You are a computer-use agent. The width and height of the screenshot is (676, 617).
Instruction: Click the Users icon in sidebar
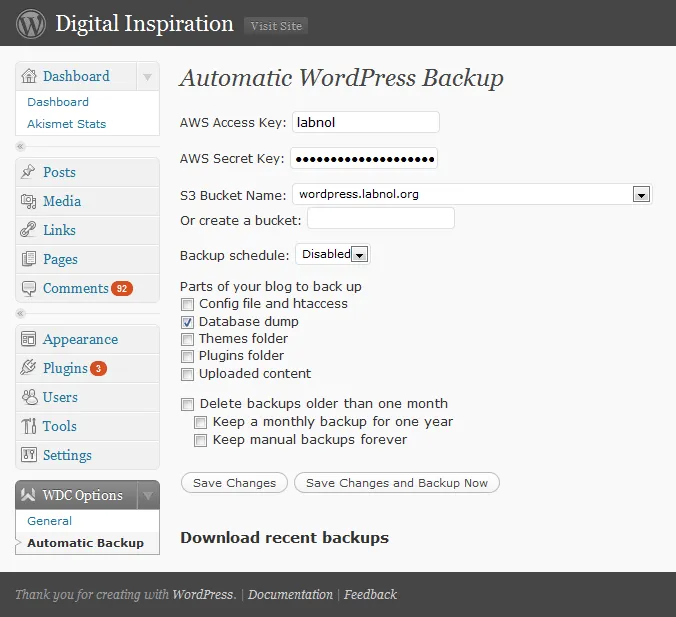(29, 397)
